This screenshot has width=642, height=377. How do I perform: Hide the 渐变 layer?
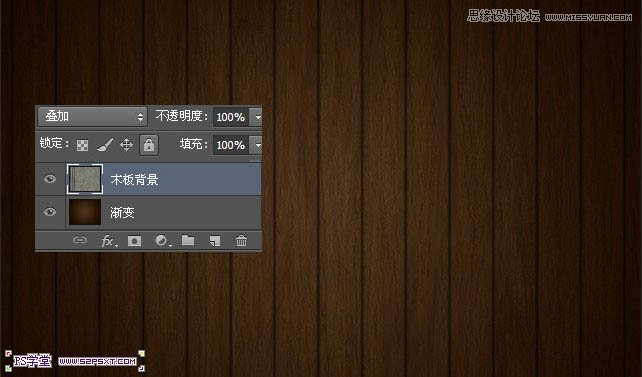pyautogui.click(x=50, y=212)
